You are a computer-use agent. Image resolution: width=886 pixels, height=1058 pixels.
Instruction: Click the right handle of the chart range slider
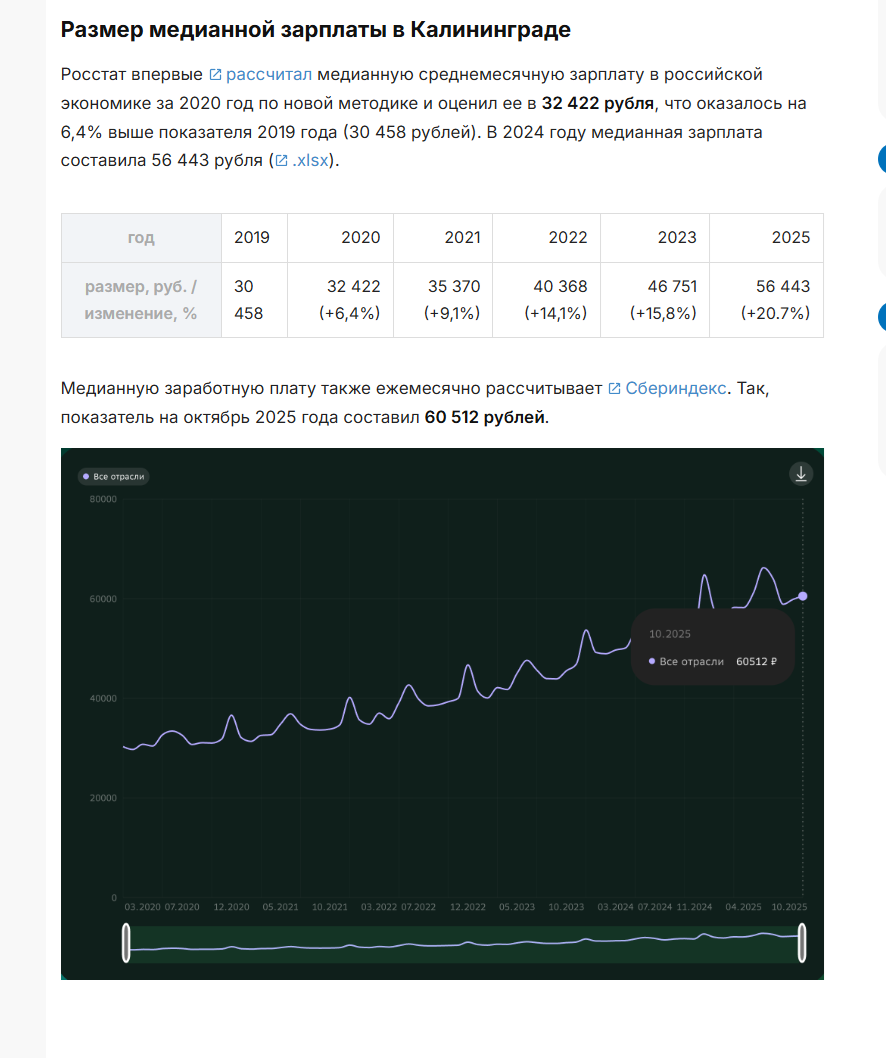[x=802, y=943]
